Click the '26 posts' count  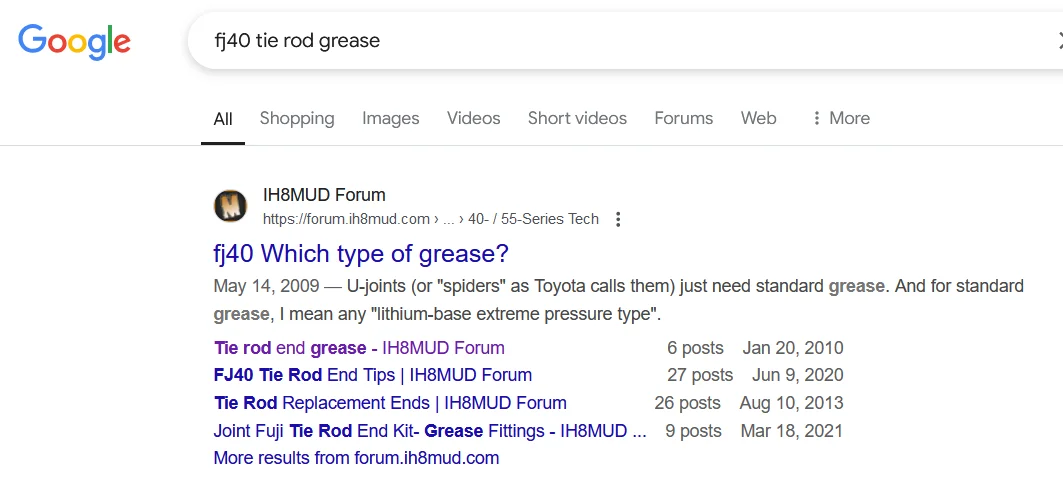click(x=687, y=403)
